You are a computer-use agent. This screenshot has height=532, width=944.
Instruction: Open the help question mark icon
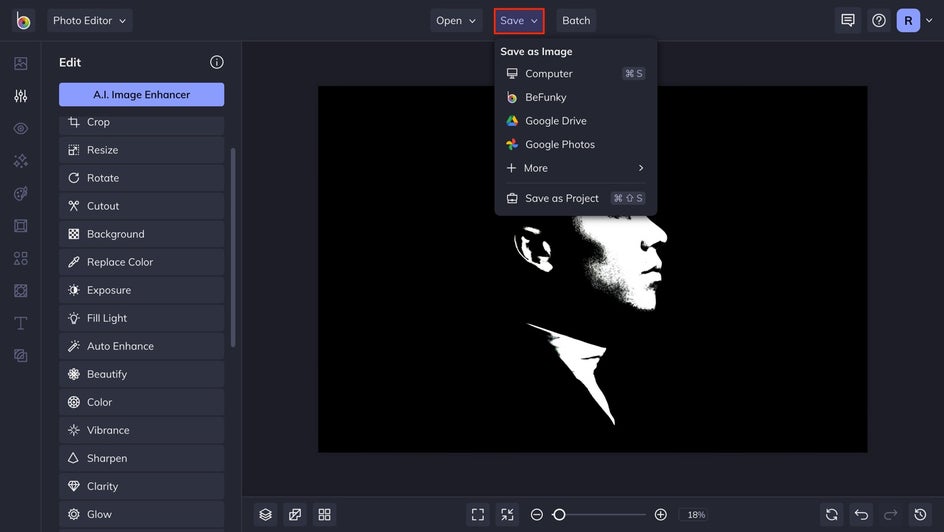pyautogui.click(x=879, y=20)
